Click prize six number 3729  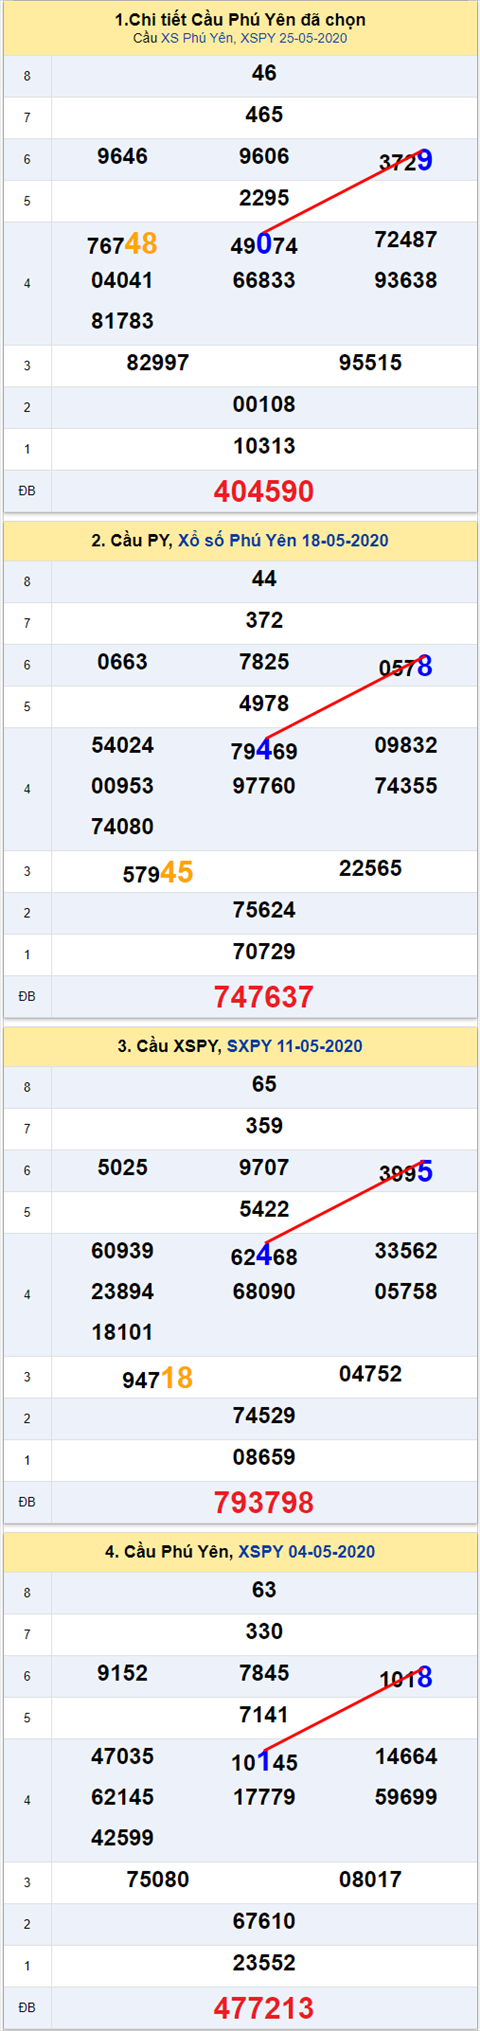click(406, 161)
